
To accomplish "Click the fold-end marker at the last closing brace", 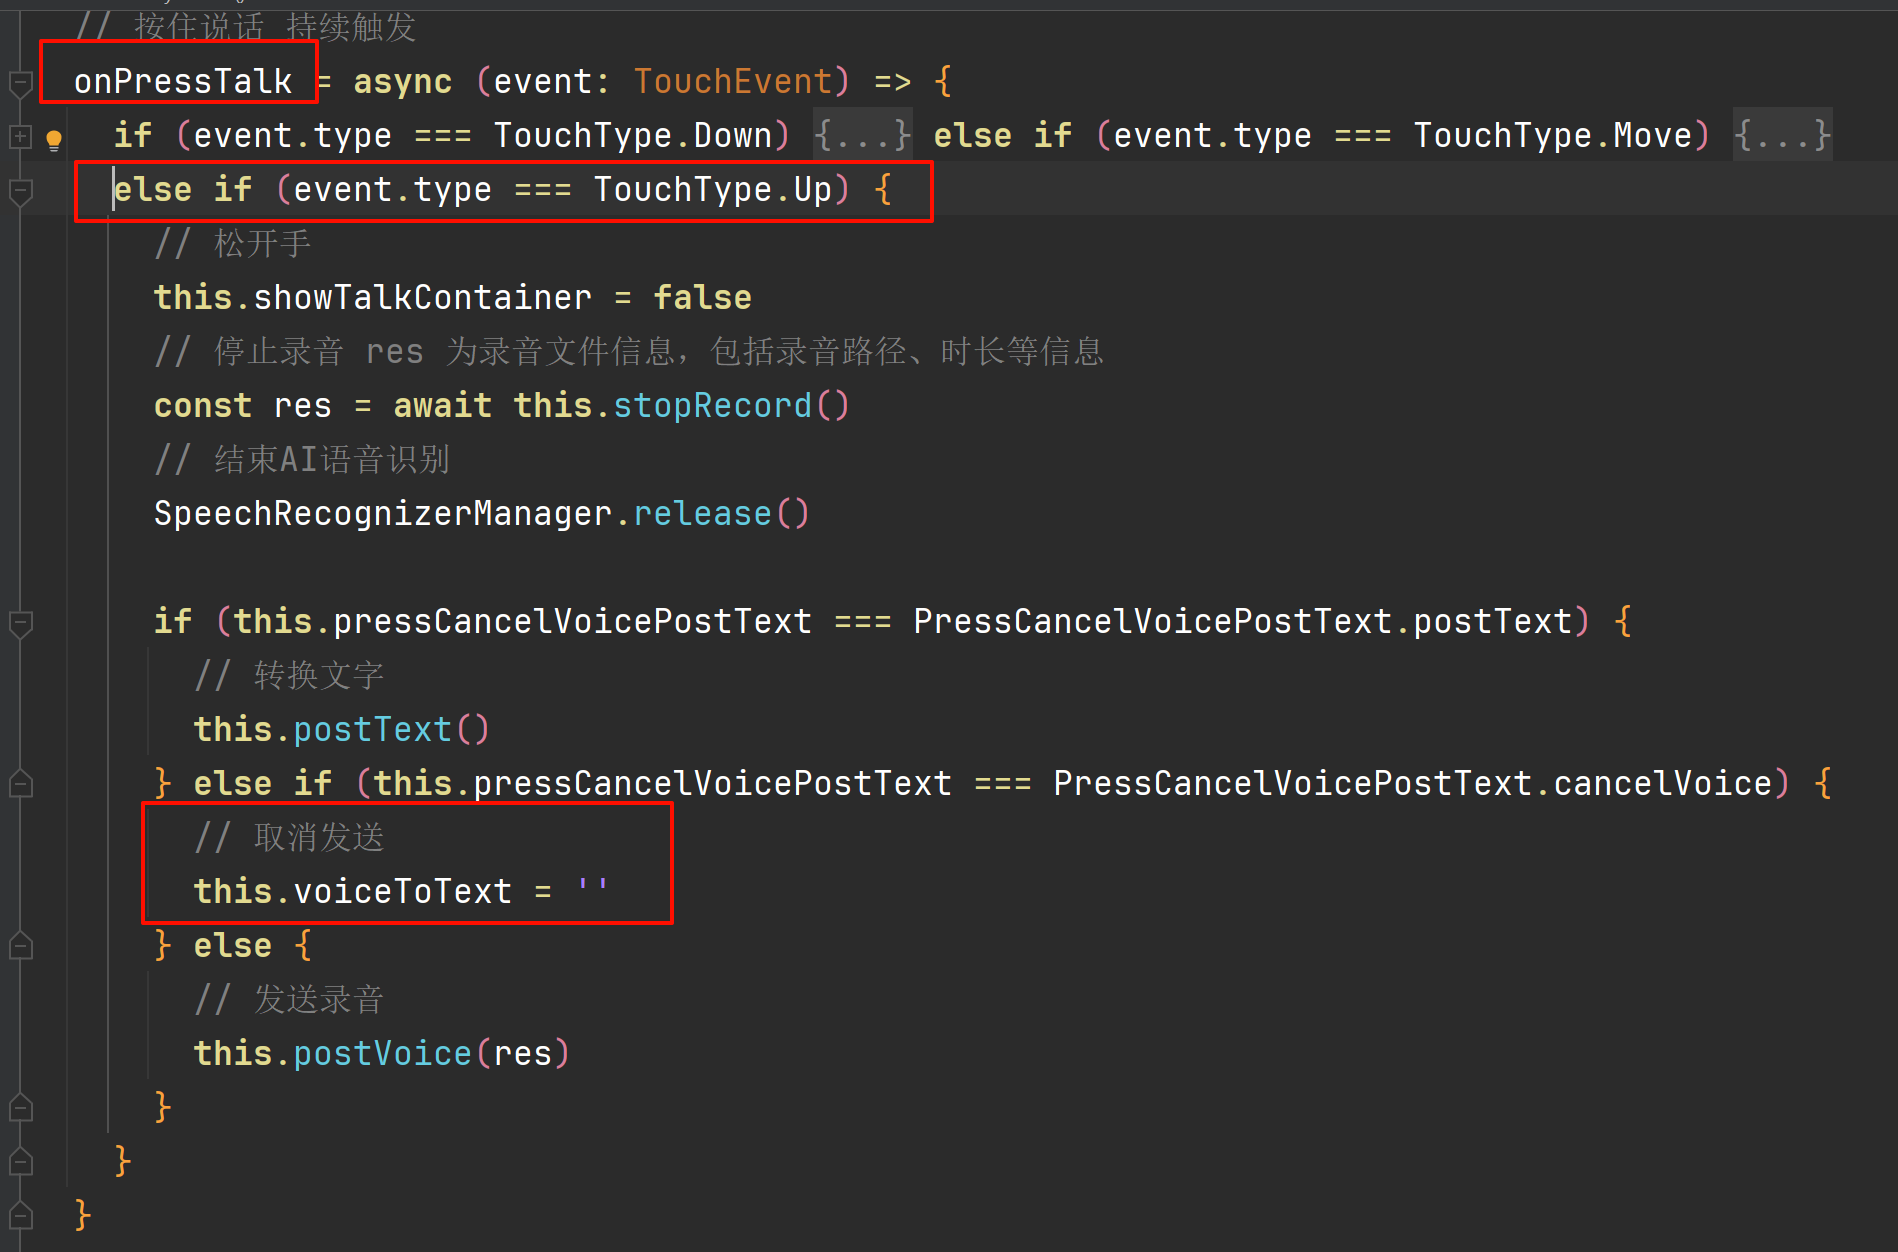I will [x=20, y=1216].
